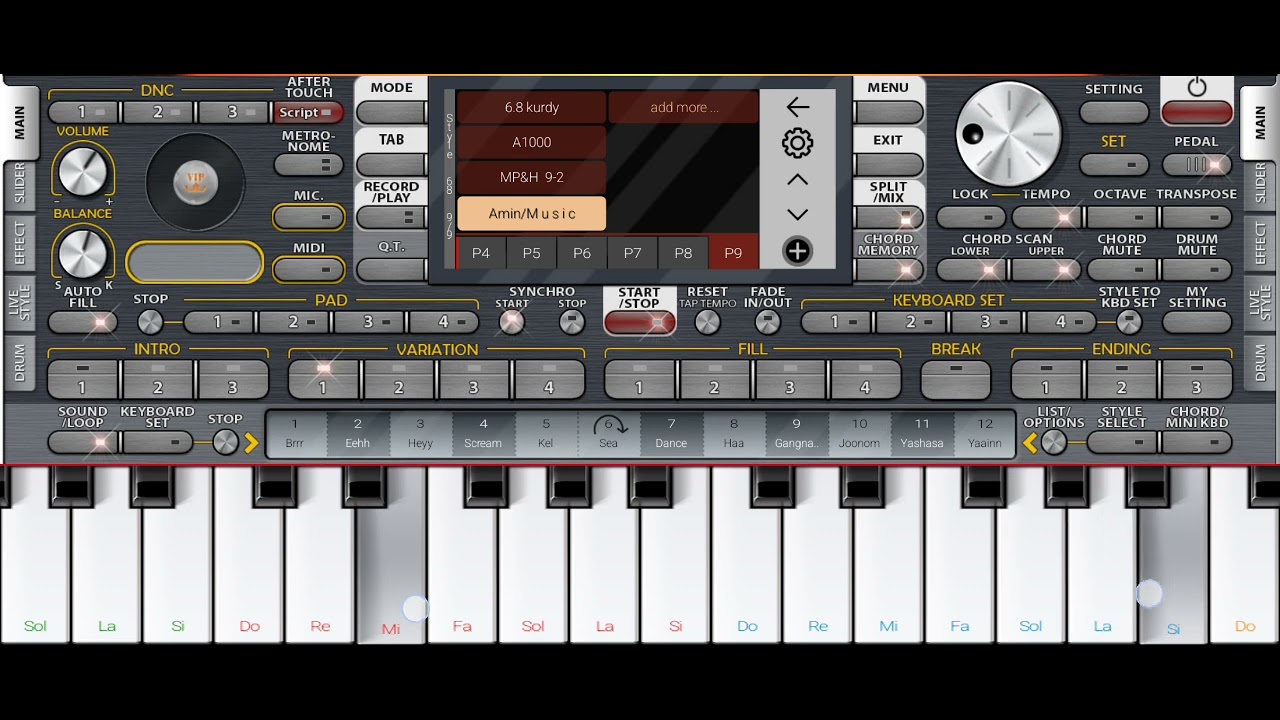This screenshot has height=720, width=1280.
Task: Tap the SYNCHRO START round button
Action: [x=512, y=322]
